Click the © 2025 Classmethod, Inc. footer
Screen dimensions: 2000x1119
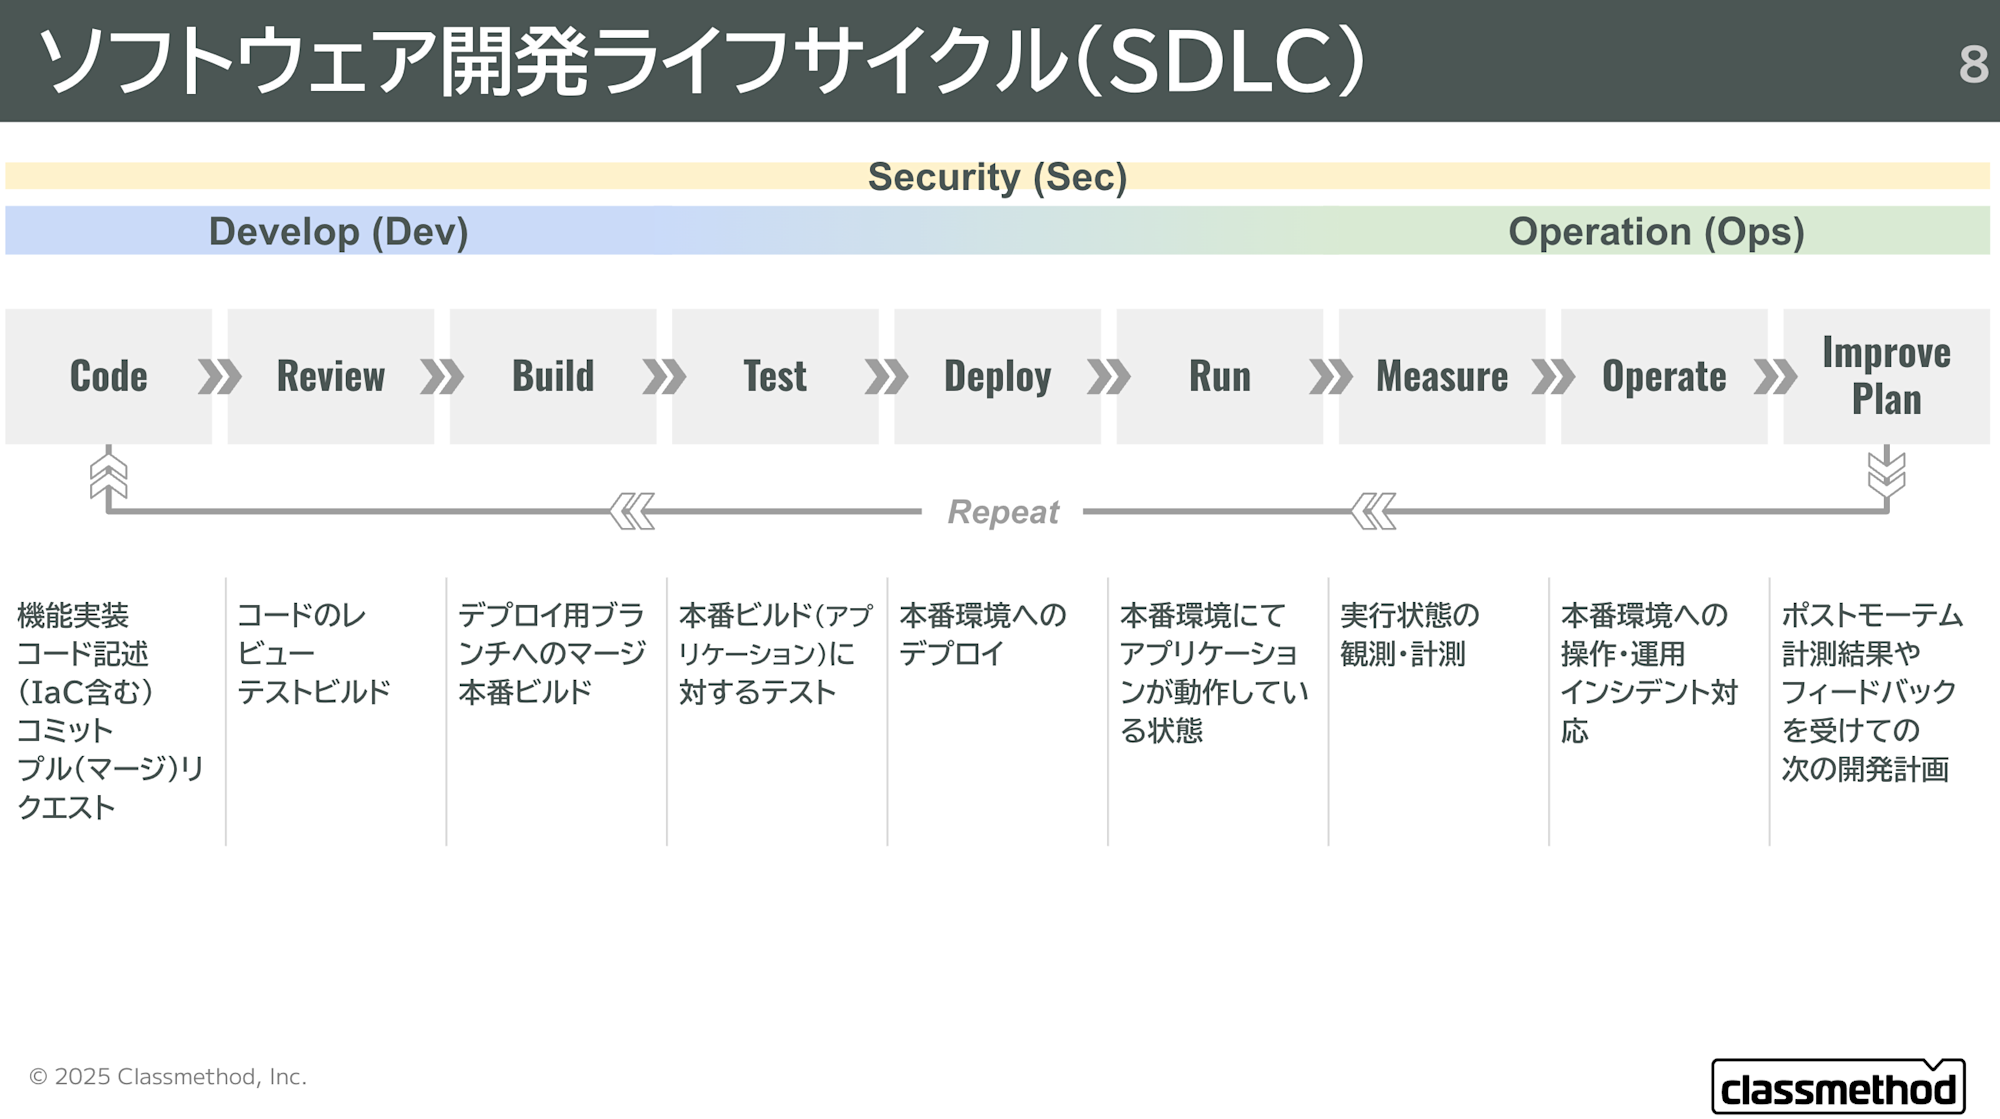click(167, 1077)
